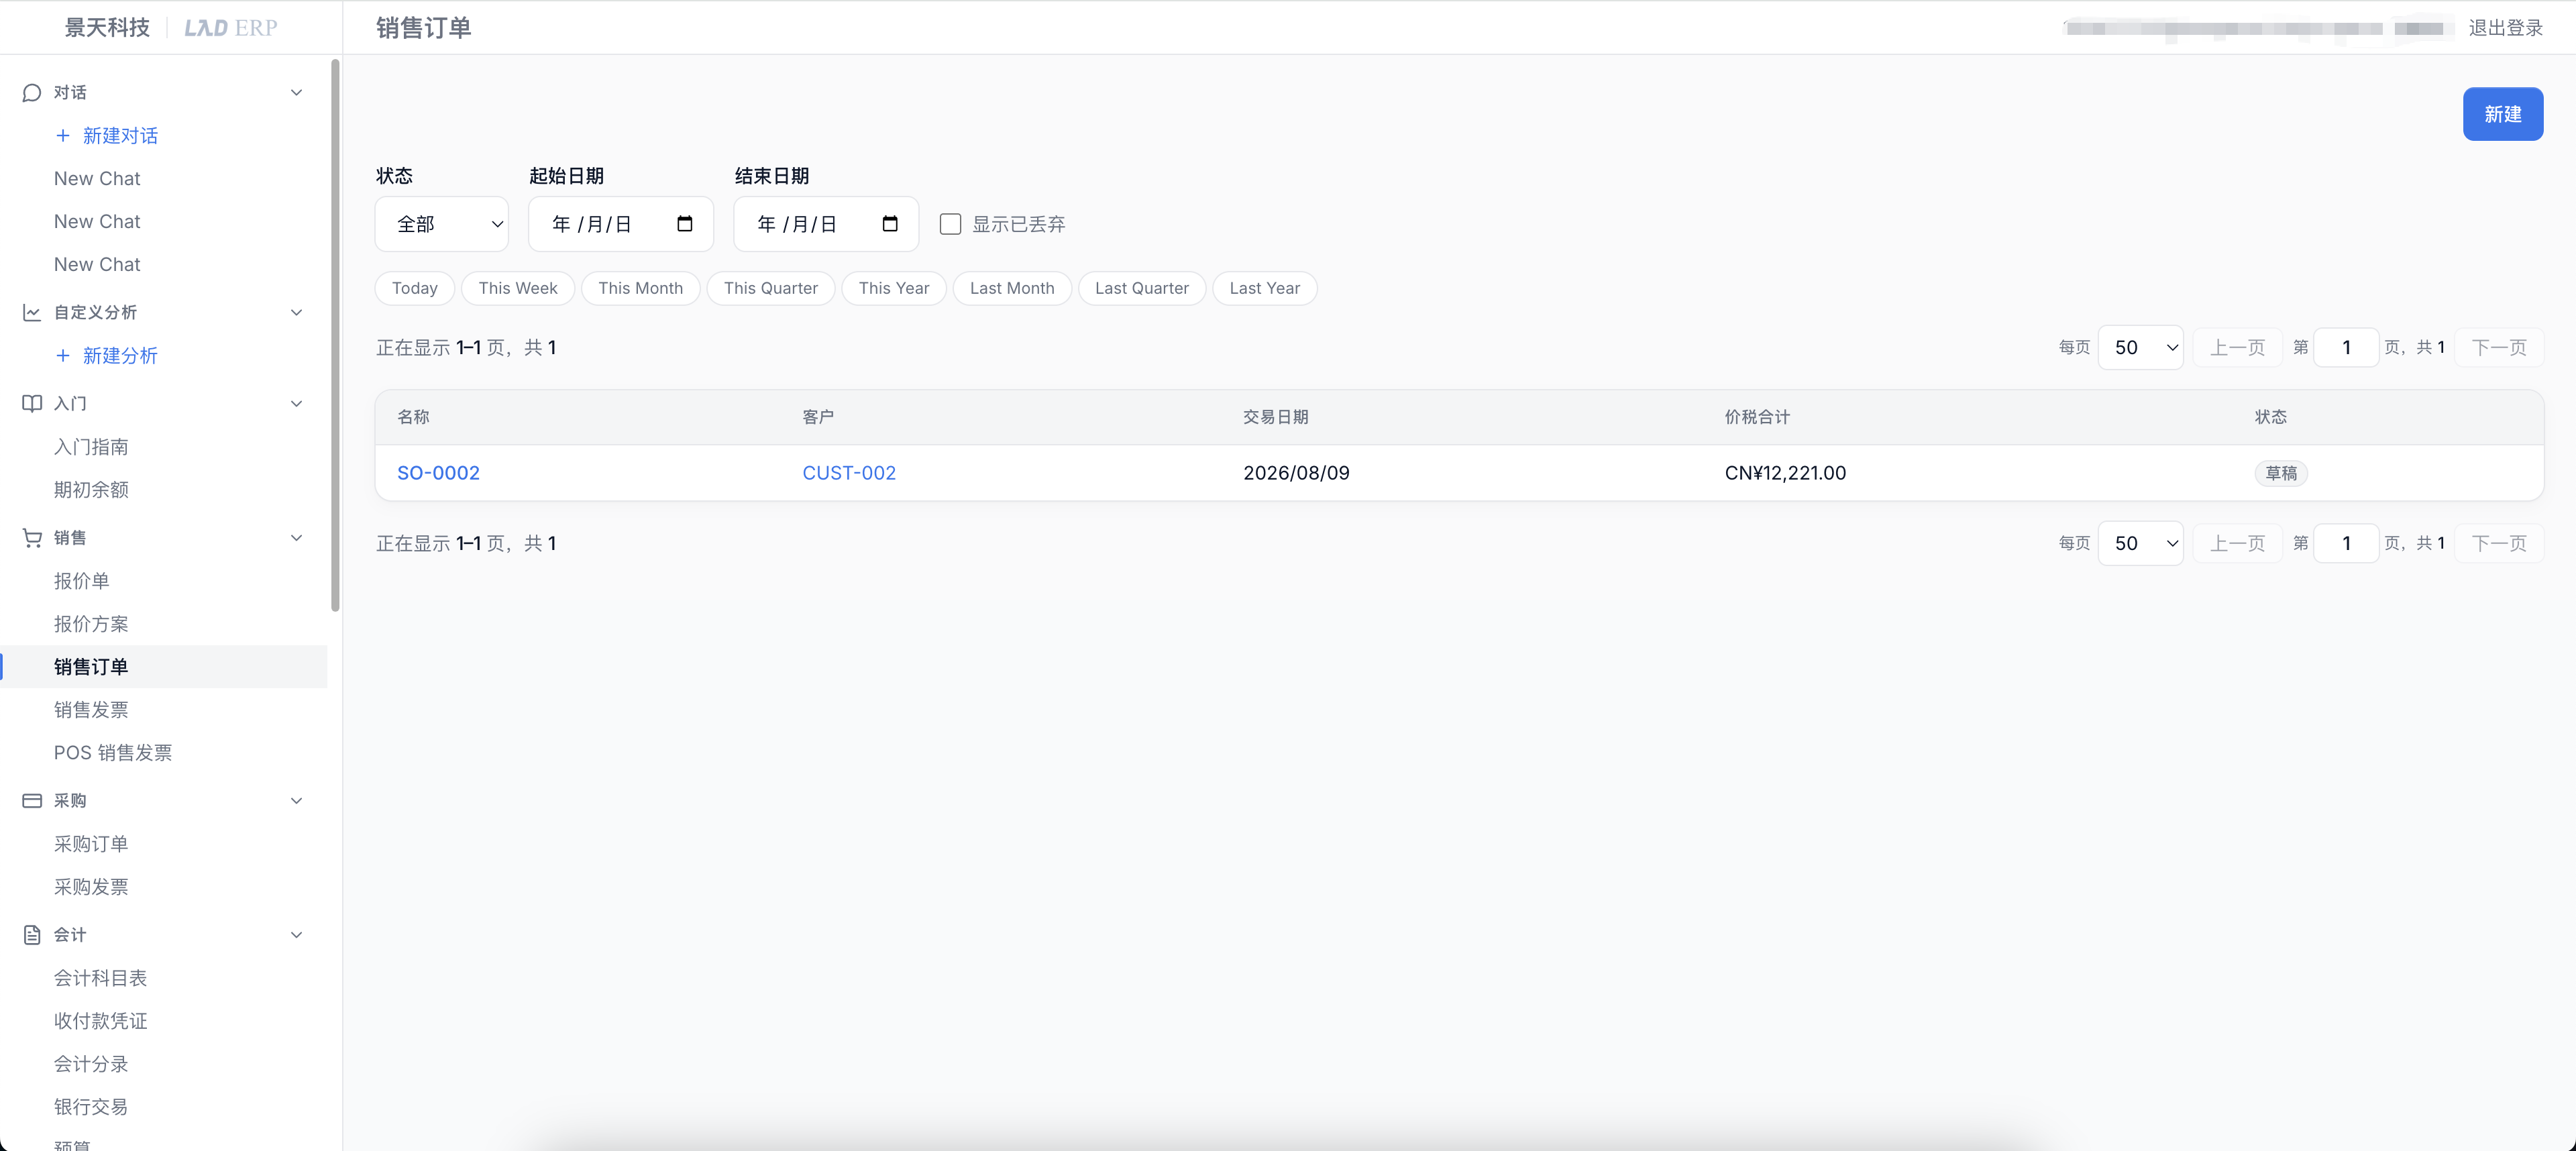Toggle the 显示已丢弃 checkbox

click(950, 224)
